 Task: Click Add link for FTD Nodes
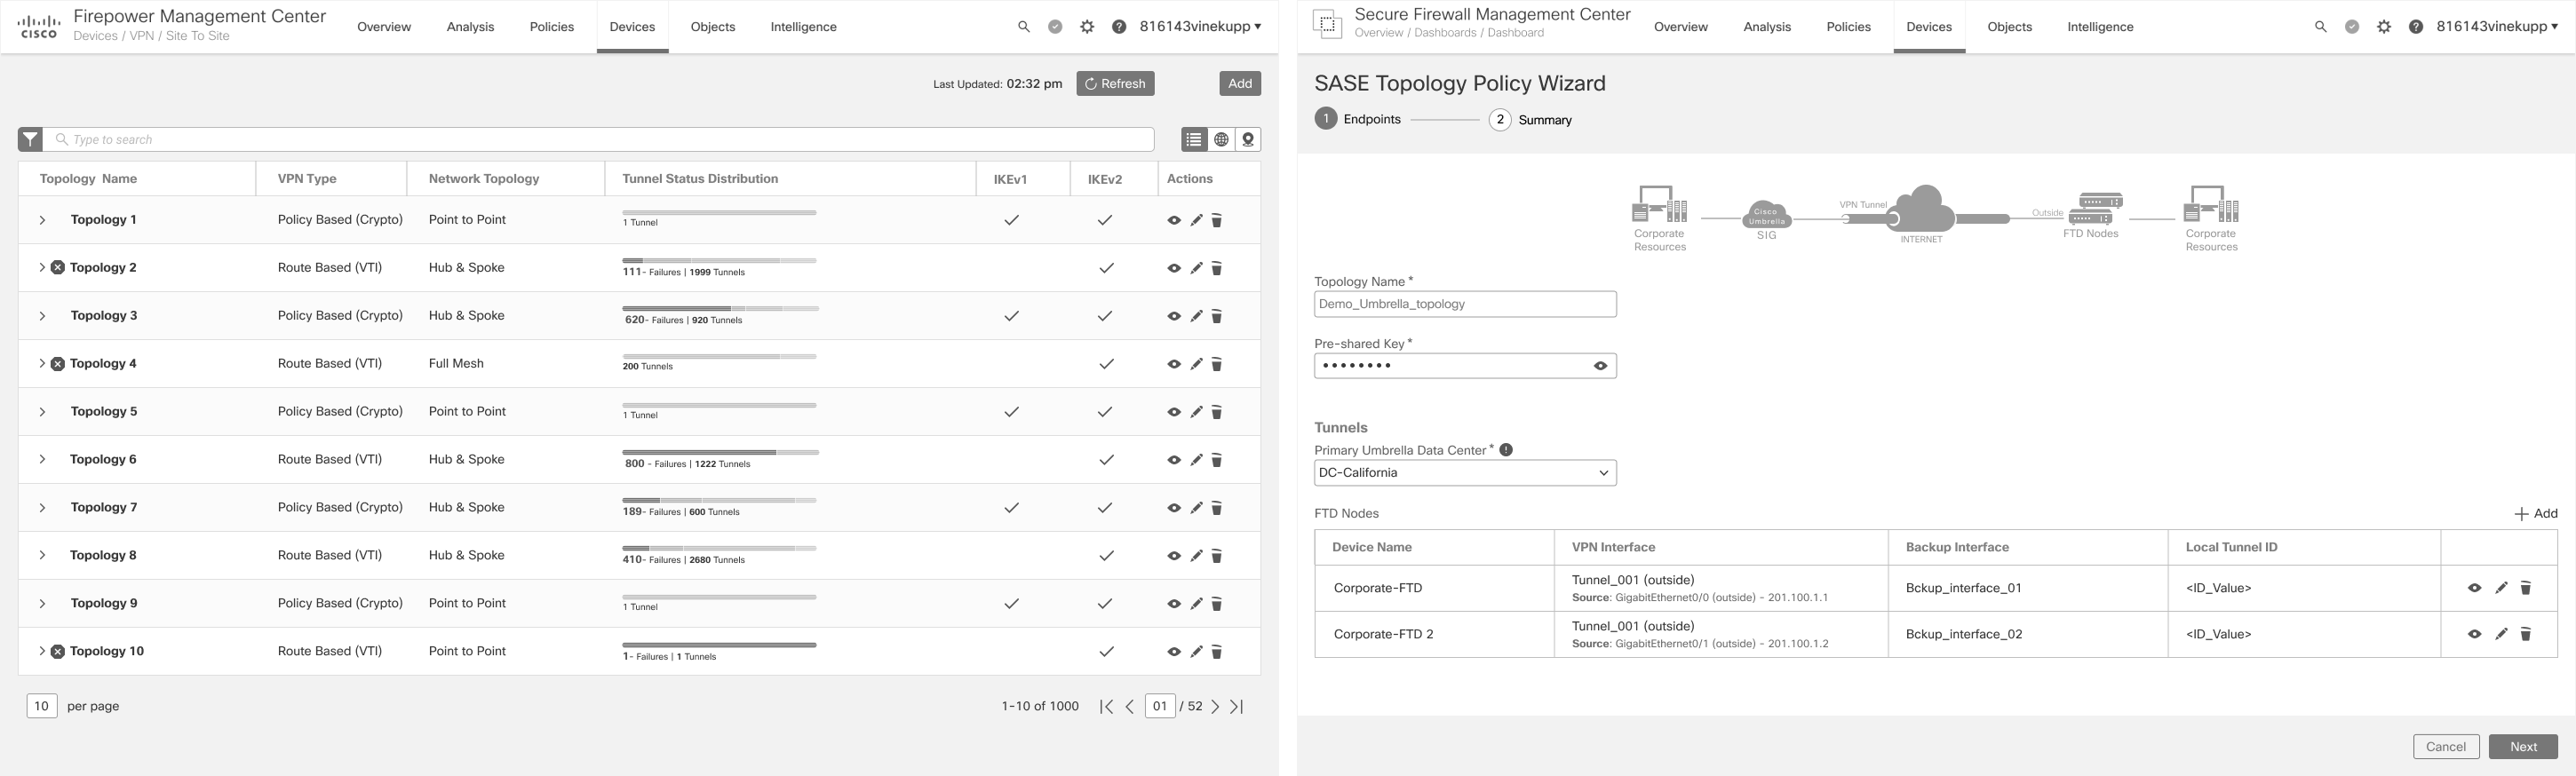[x=2536, y=514]
